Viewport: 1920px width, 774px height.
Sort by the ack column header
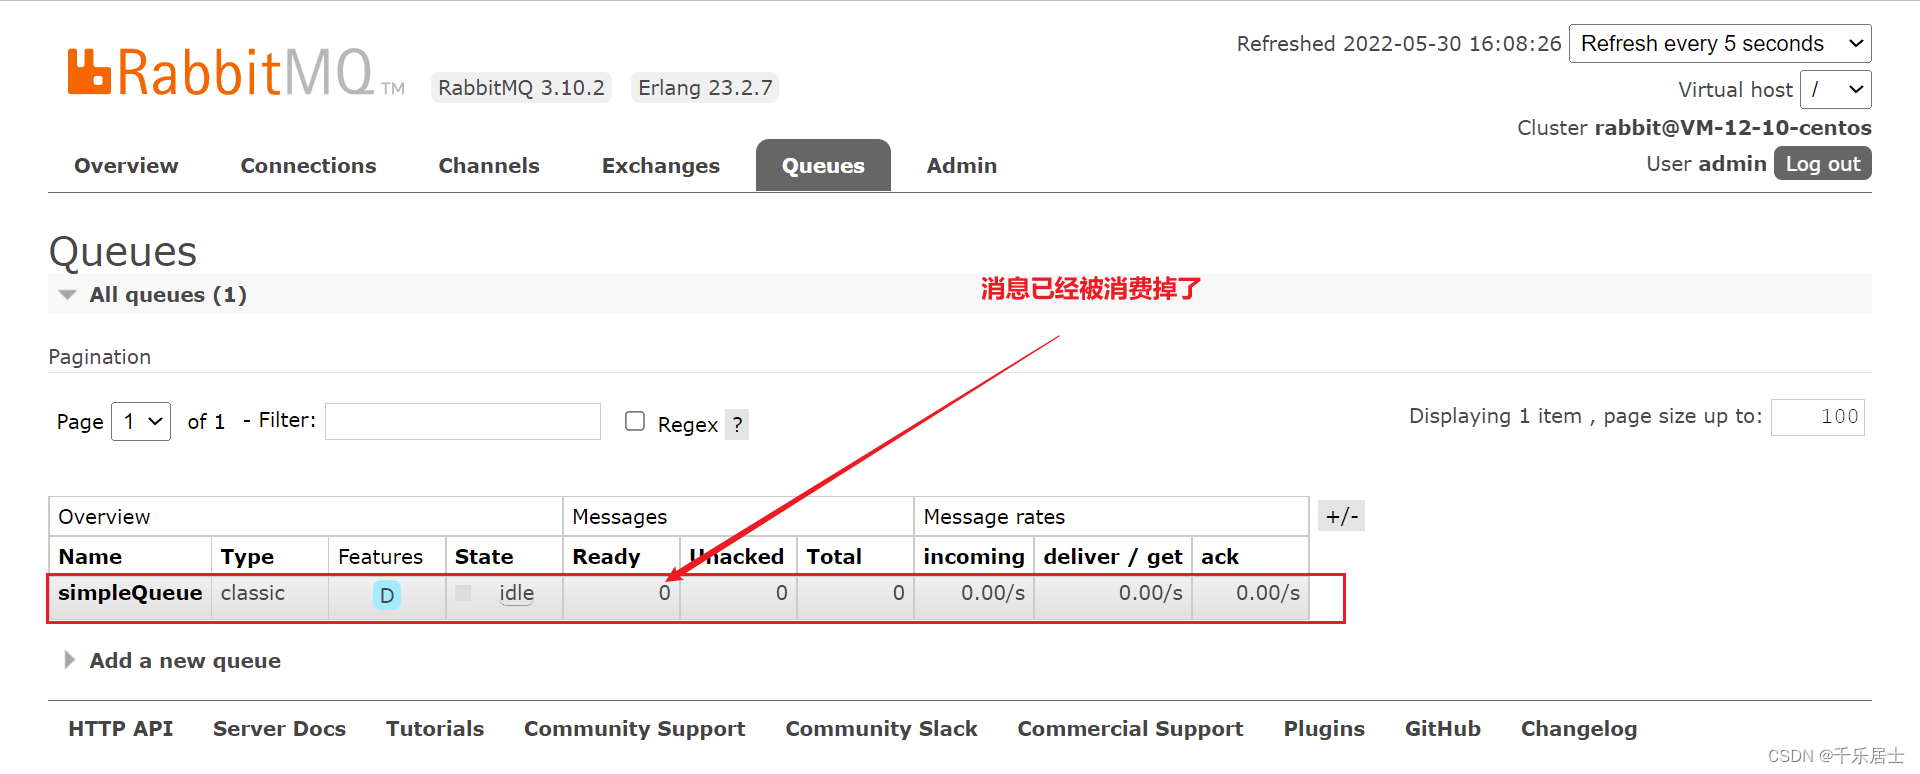[x=1220, y=557]
